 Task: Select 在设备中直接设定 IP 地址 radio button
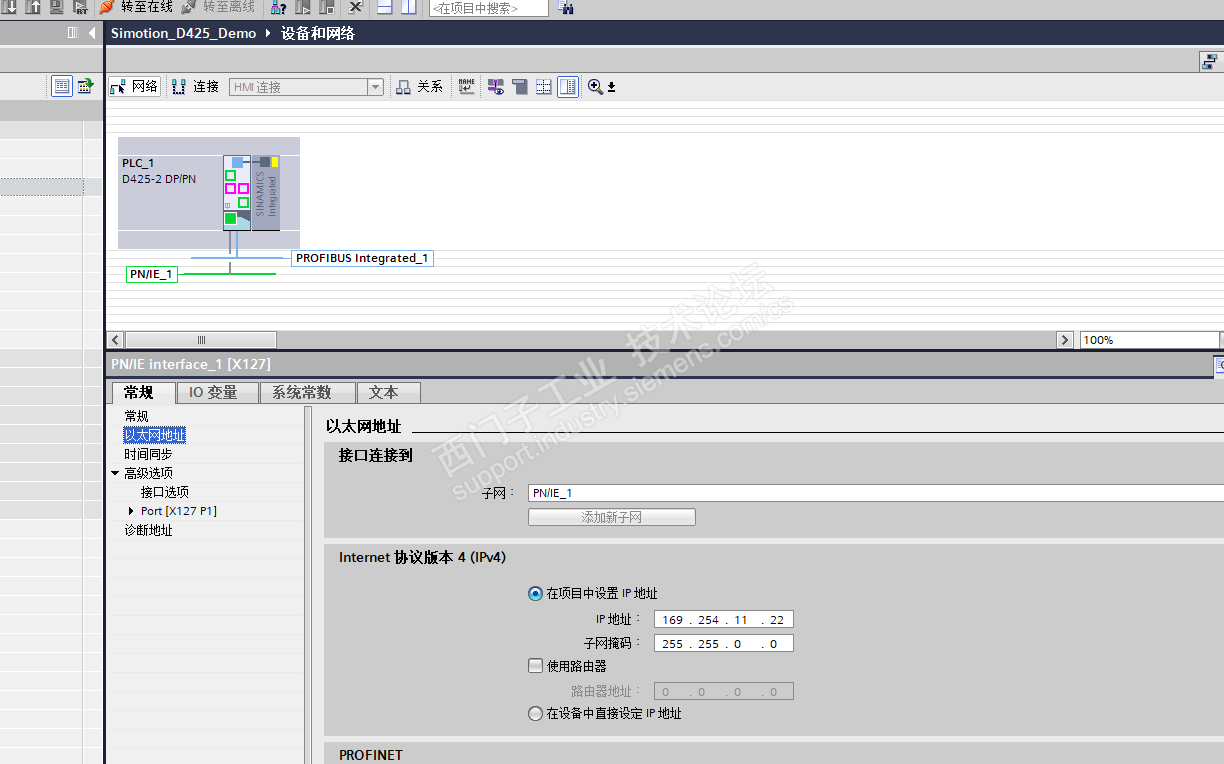[x=535, y=714]
